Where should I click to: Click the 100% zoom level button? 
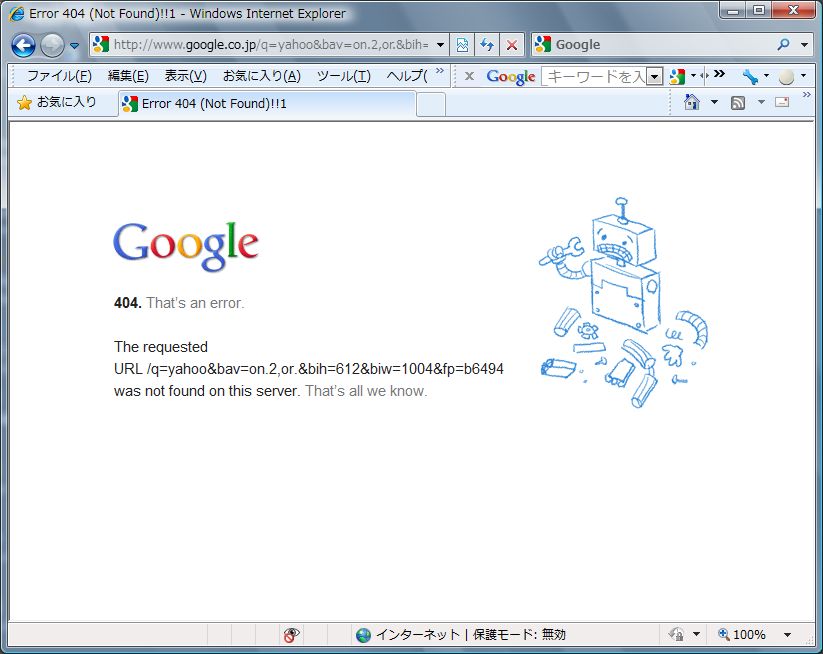(x=742, y=635)
